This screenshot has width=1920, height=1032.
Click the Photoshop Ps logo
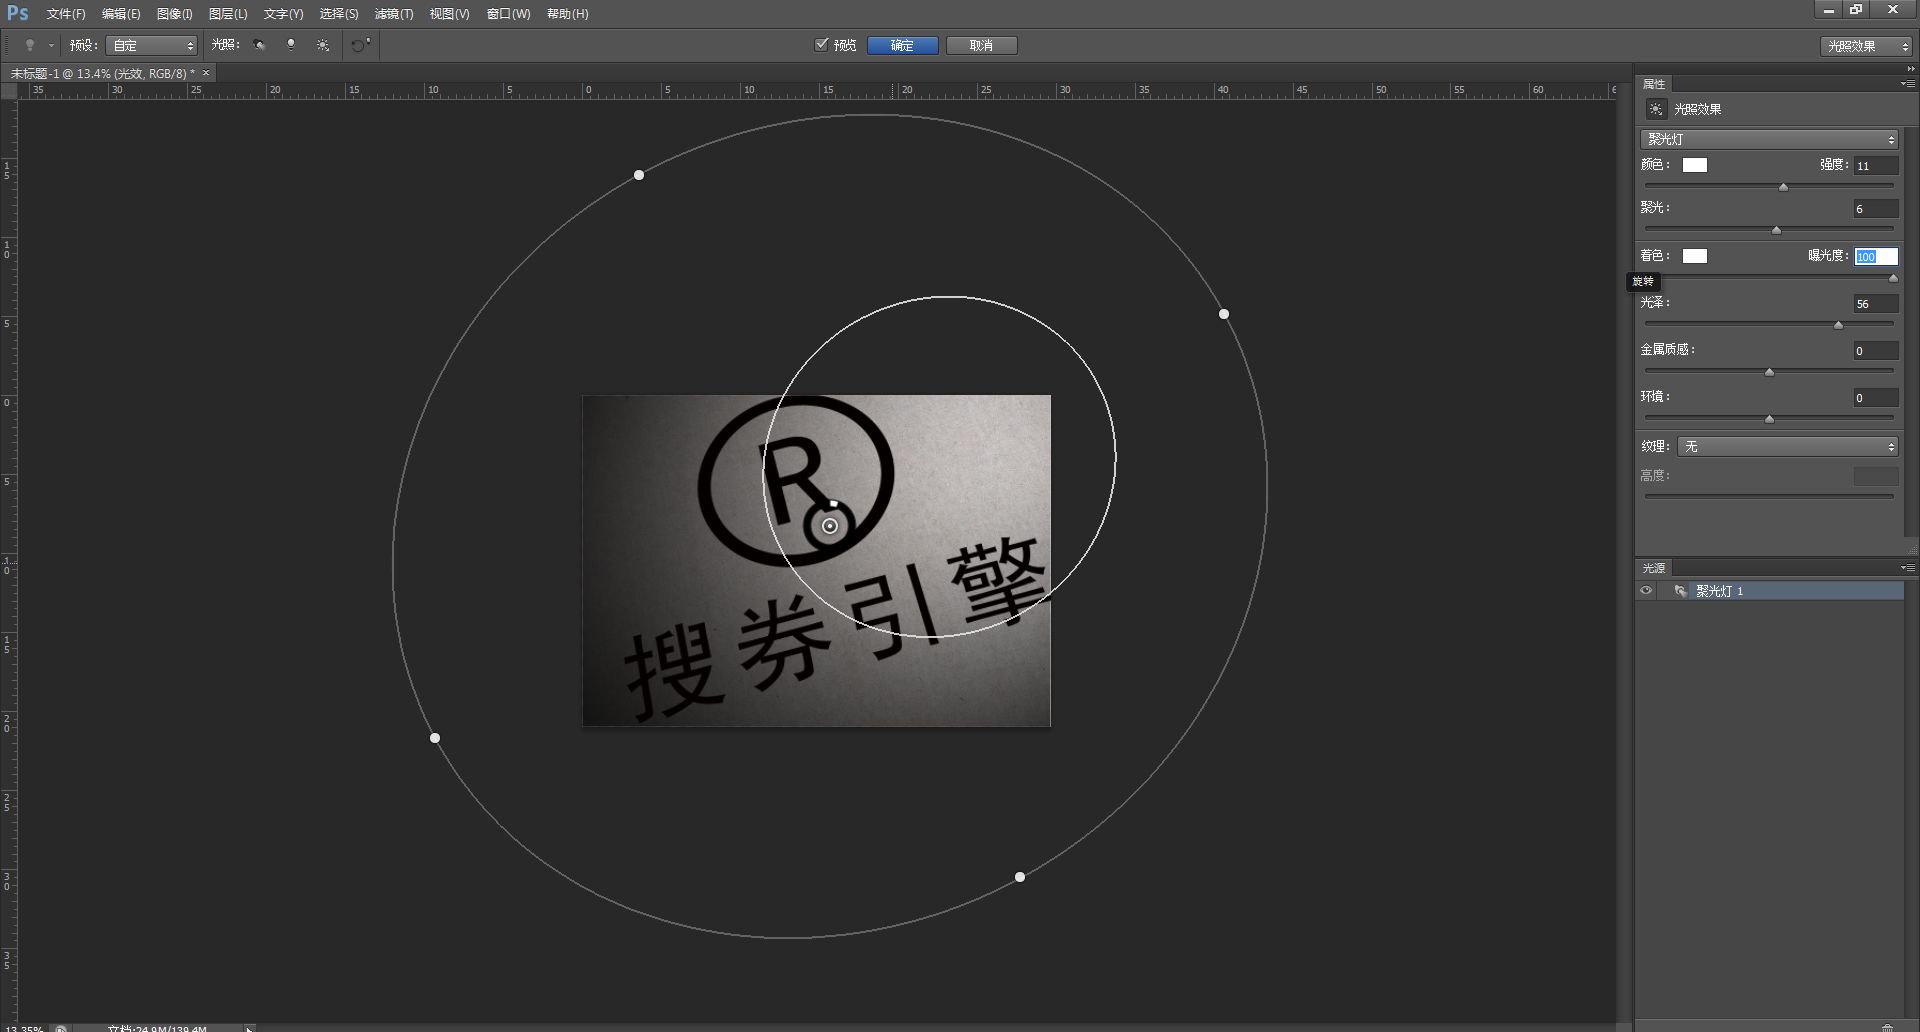pos(17,13)
